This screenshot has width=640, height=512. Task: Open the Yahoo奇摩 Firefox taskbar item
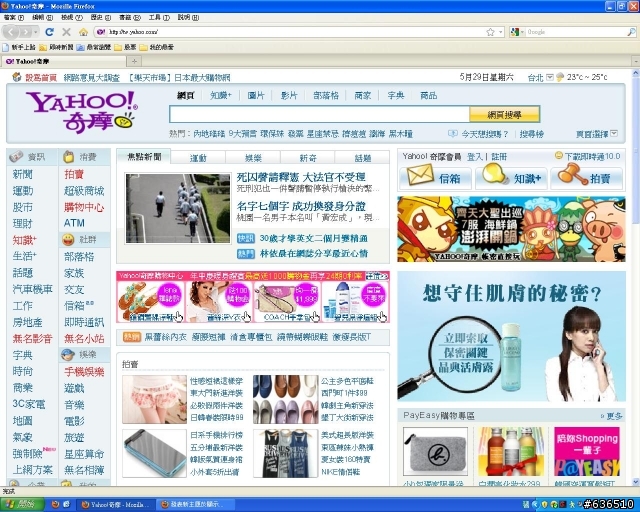[x=116, y=504]
